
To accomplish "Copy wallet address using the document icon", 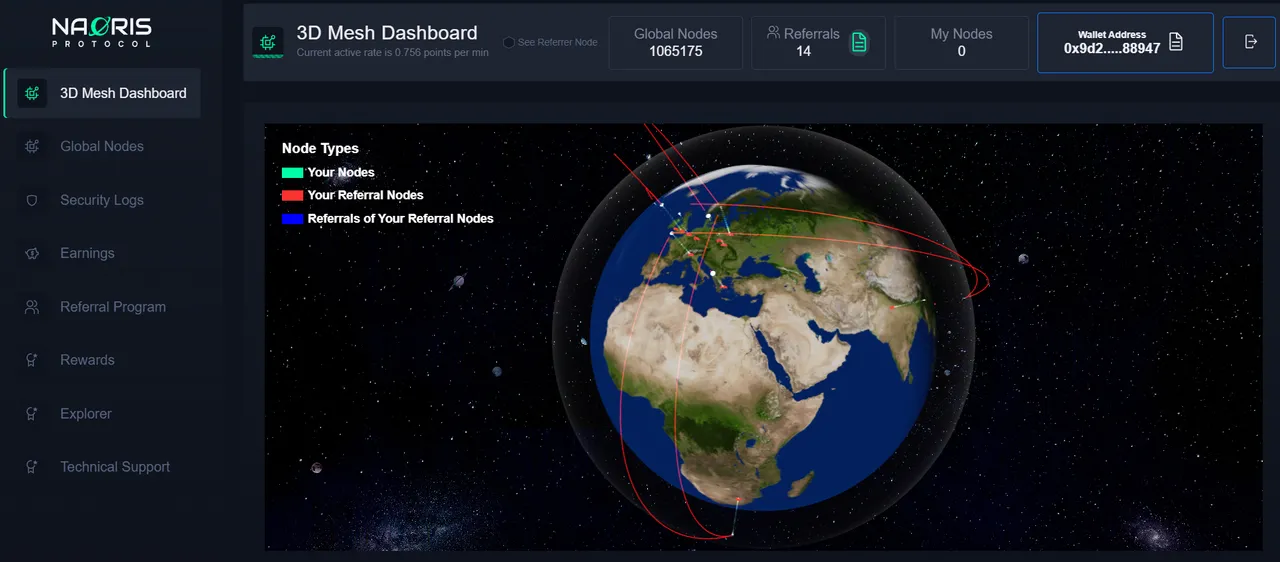I will coord(1176,41).
